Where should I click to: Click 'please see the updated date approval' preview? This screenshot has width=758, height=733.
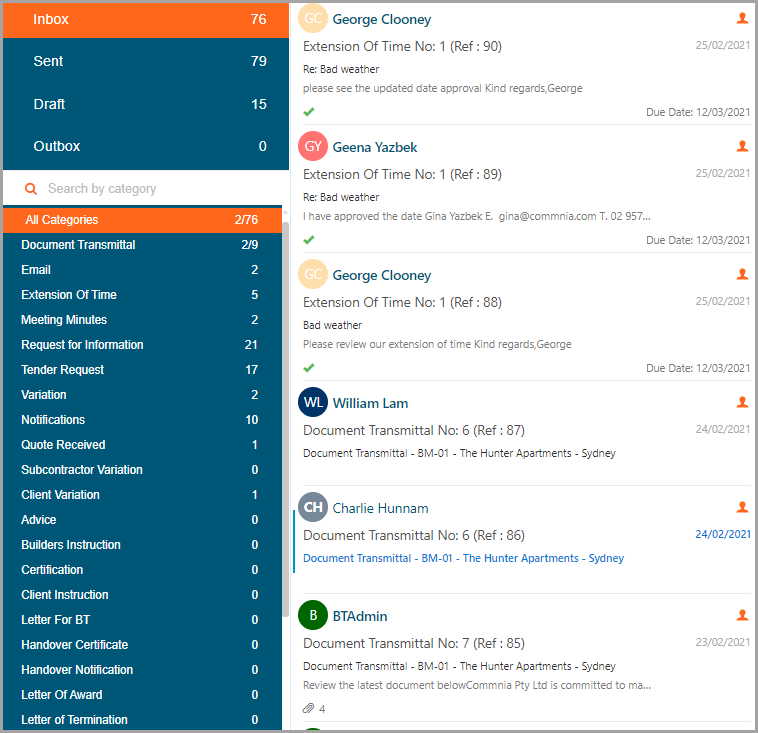coord(442,88)
